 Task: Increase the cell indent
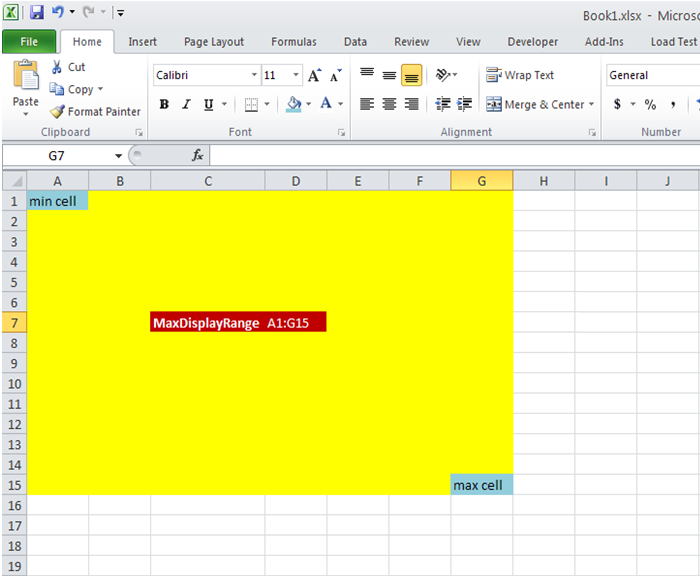tap(464, 104)
